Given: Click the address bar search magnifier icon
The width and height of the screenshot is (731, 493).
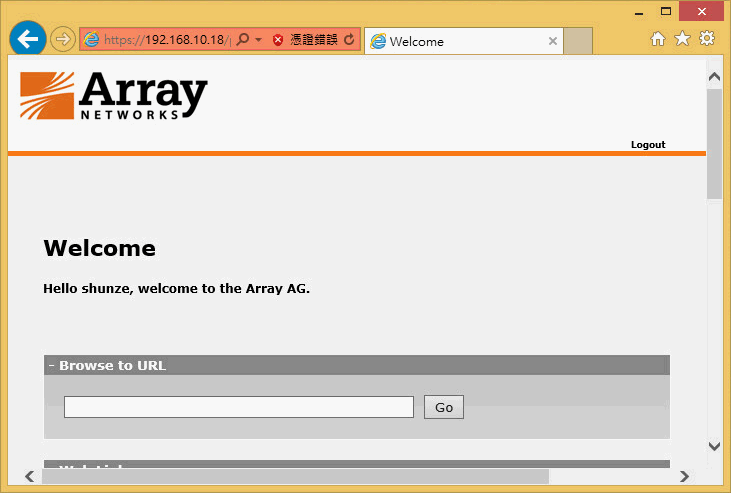Looking at the screenshot, I should pos(242,39).
